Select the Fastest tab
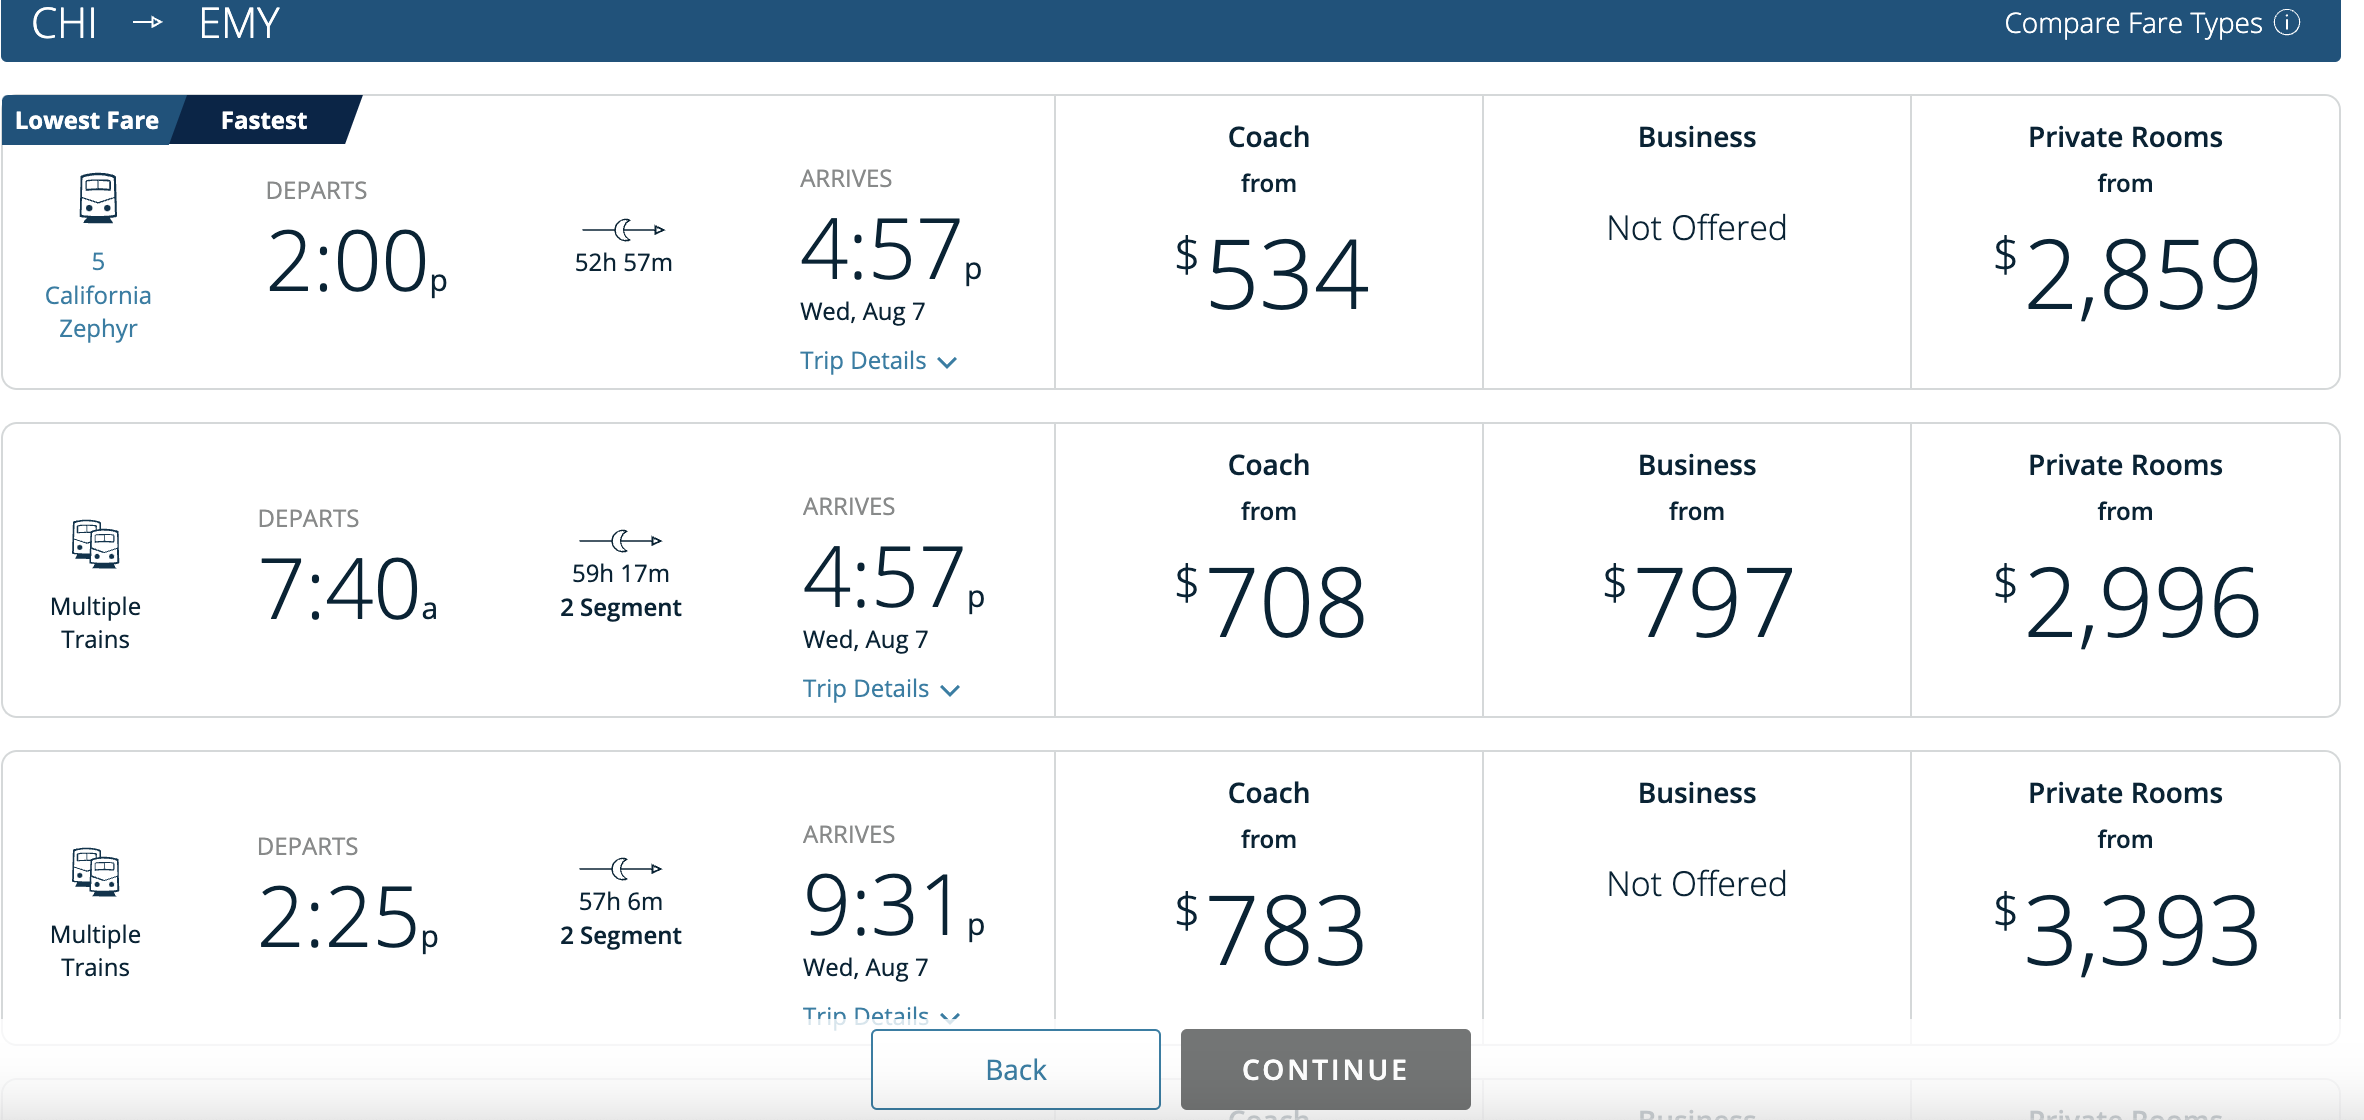Viewport: 2364px width, 1120px height. 264,120
